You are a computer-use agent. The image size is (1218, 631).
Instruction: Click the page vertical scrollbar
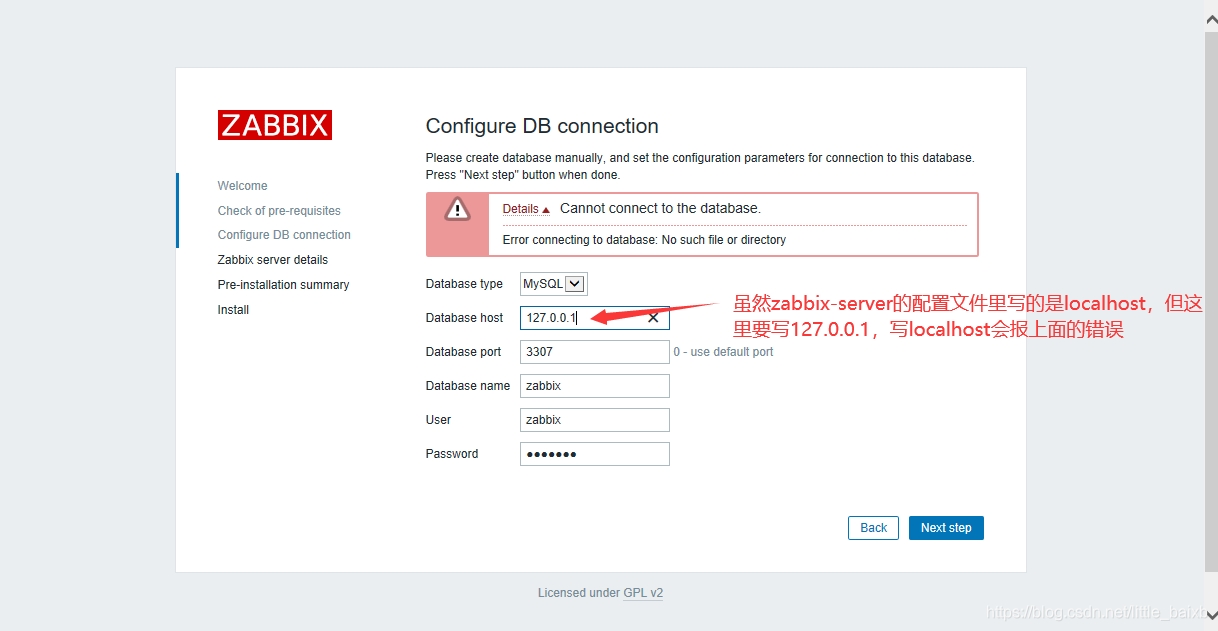tap(1211, 300)
